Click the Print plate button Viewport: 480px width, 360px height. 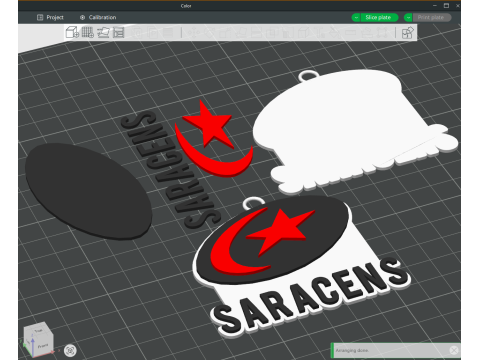pyautogui.click(x=431, y=17)
